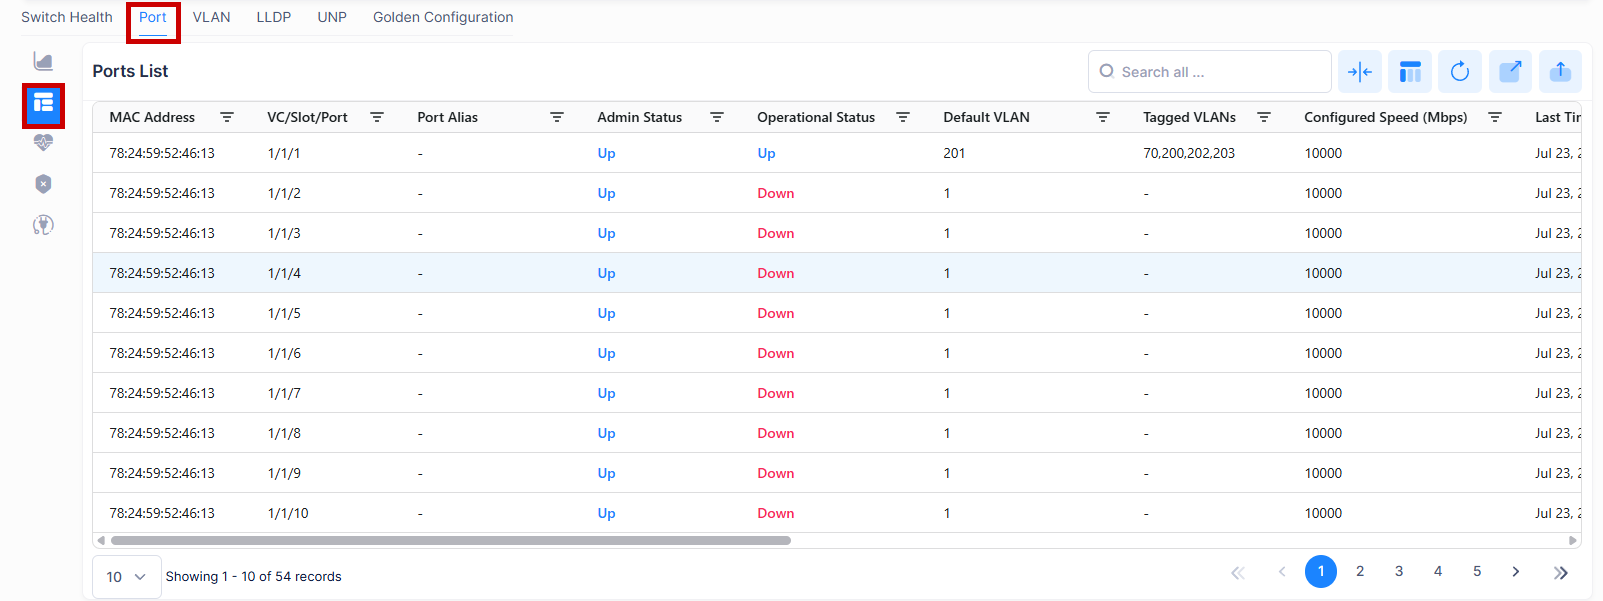Open the health heartbeat sidebar icon

point(43,143)
